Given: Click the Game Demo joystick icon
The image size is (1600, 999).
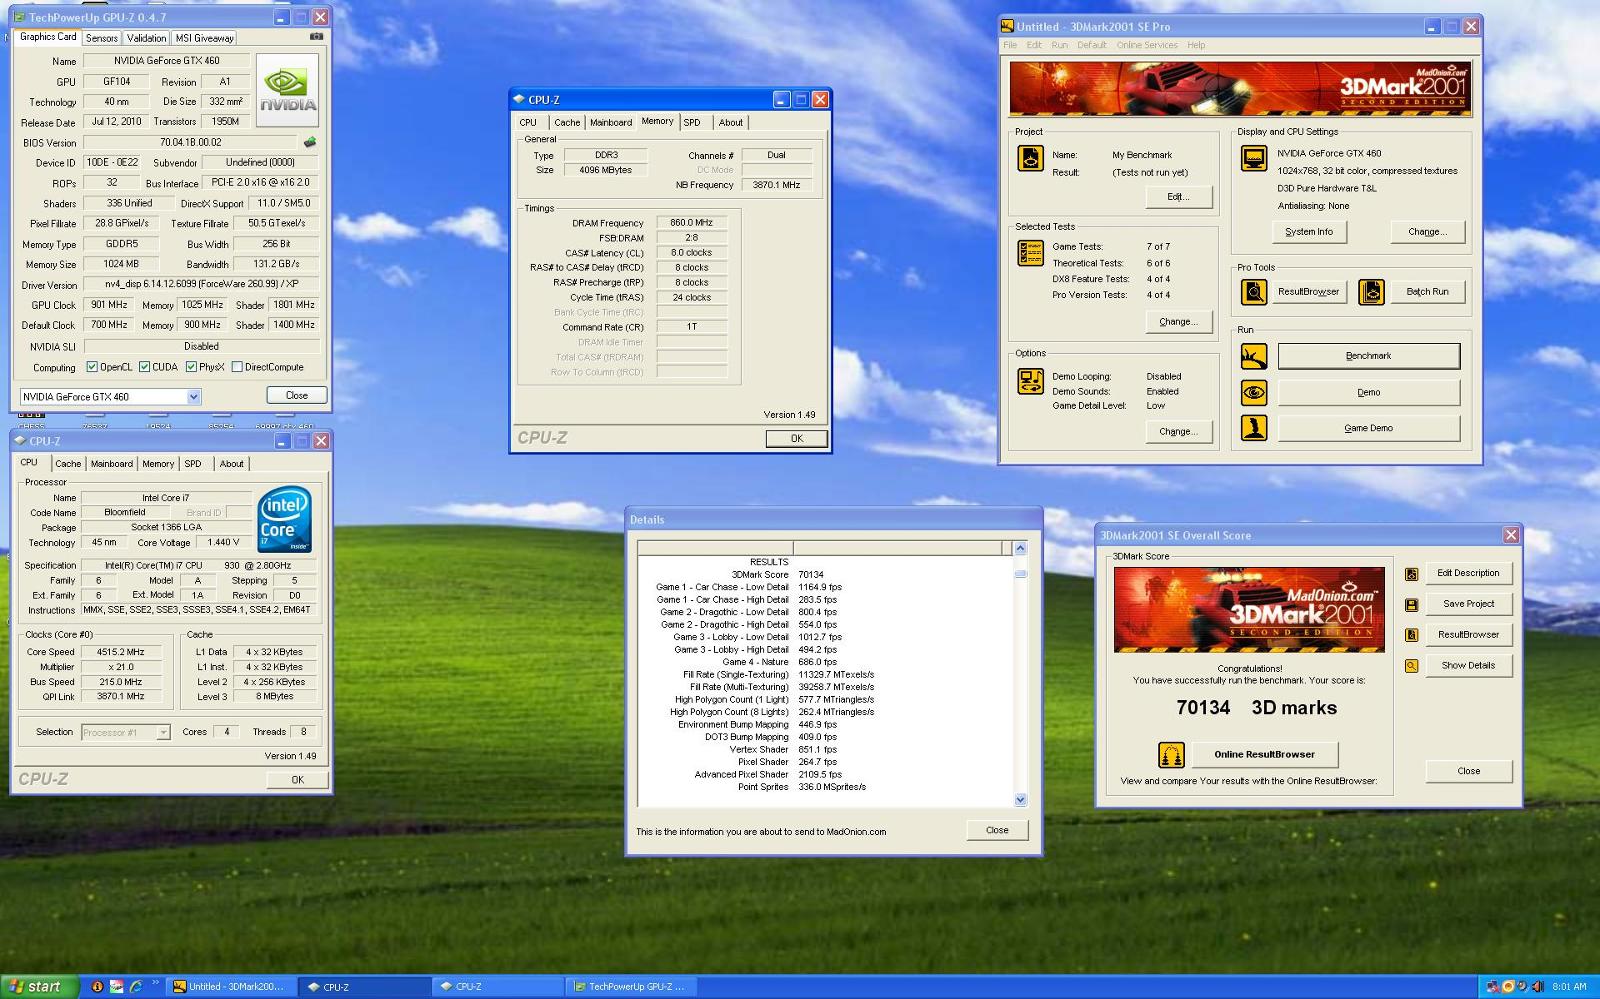Looking at the screenshot, I should 1253,428.
